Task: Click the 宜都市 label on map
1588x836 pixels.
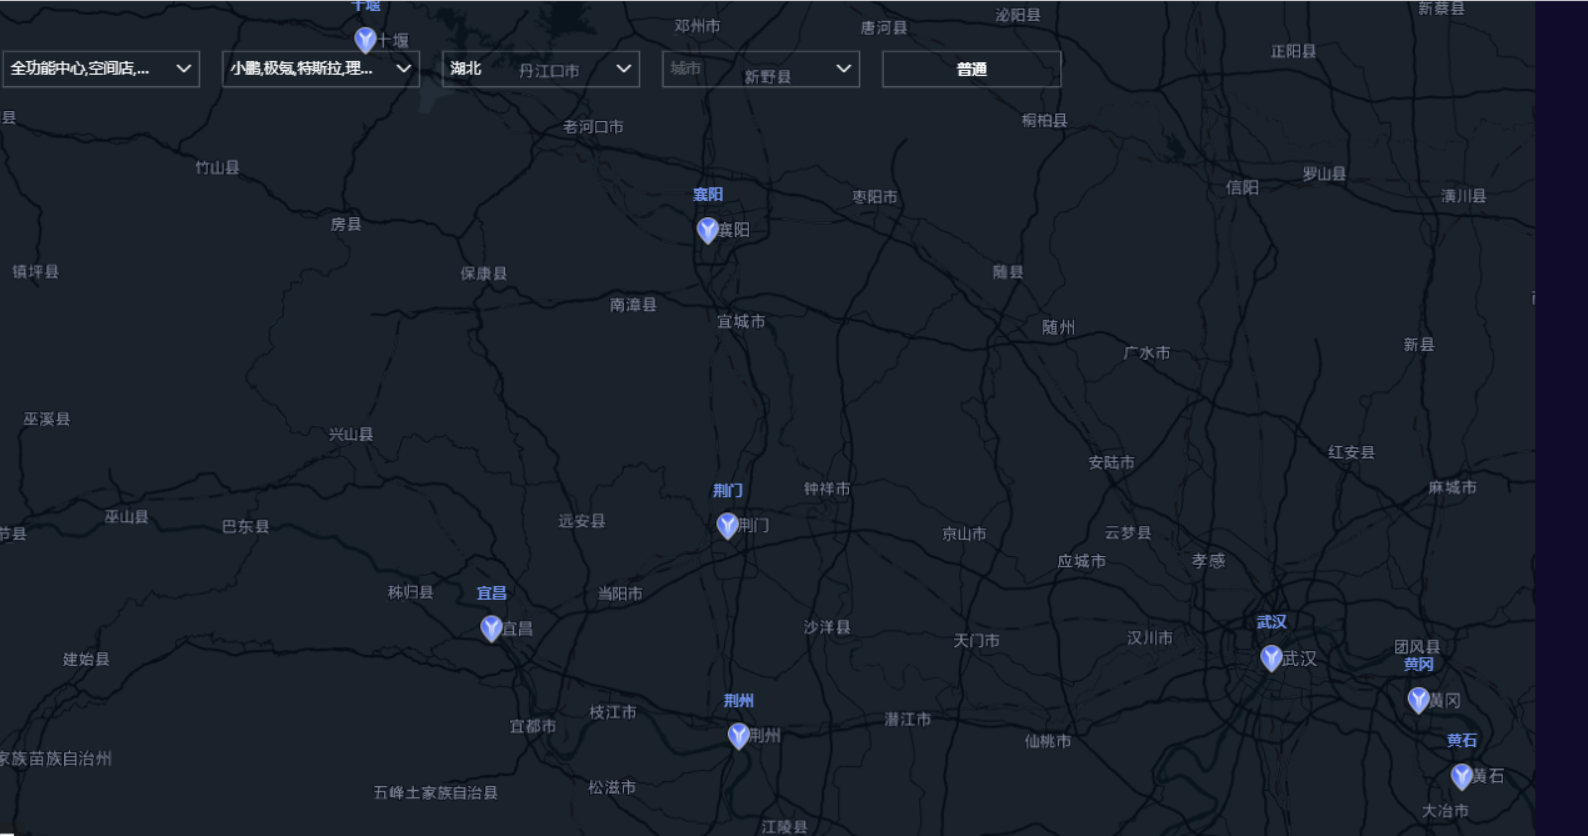Action: 533,726
